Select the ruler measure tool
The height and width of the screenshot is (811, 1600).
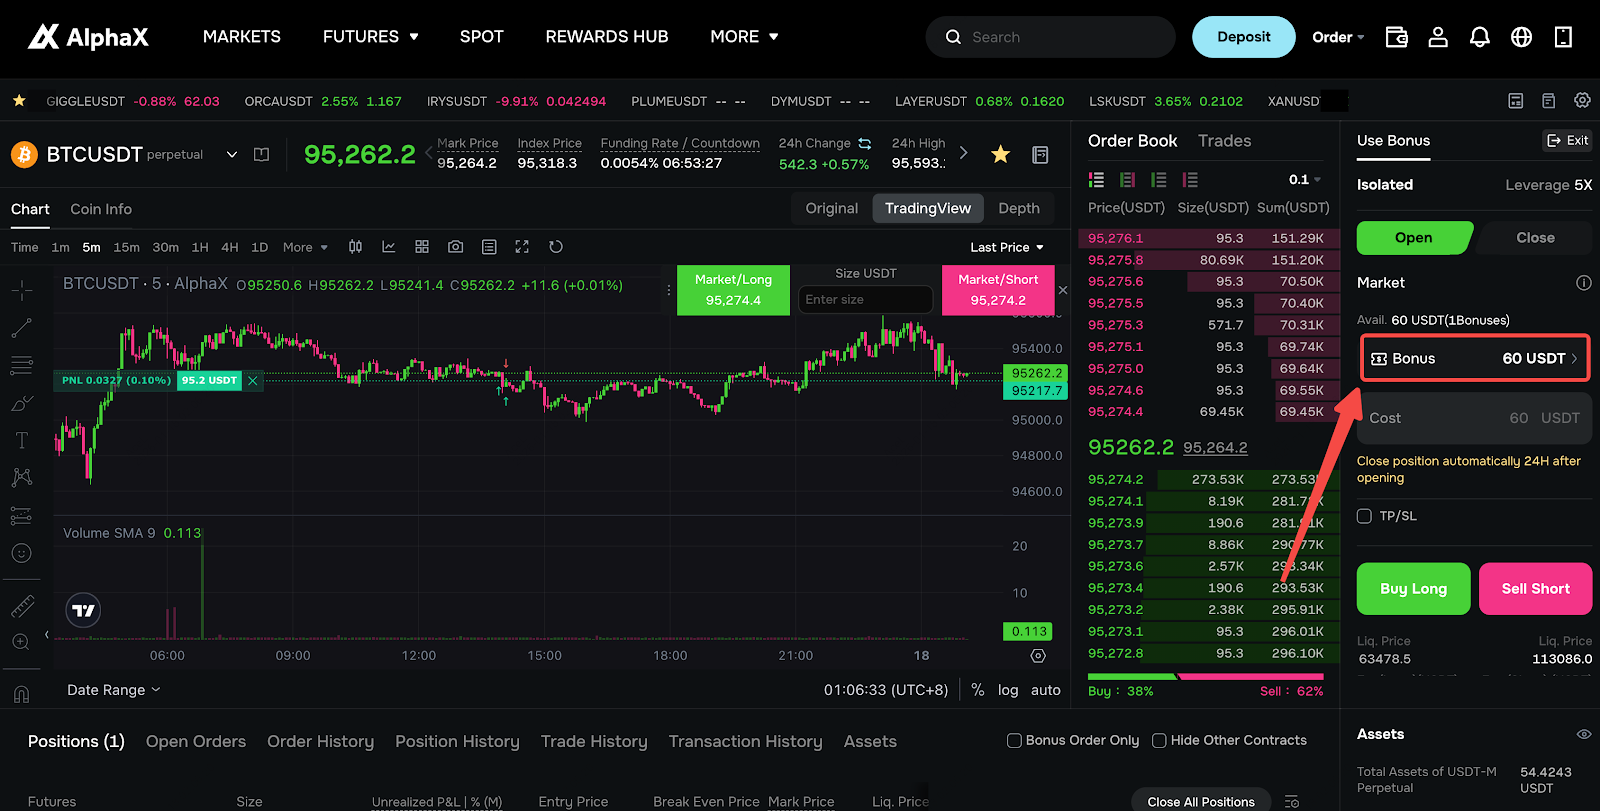(x=22, y=606)
